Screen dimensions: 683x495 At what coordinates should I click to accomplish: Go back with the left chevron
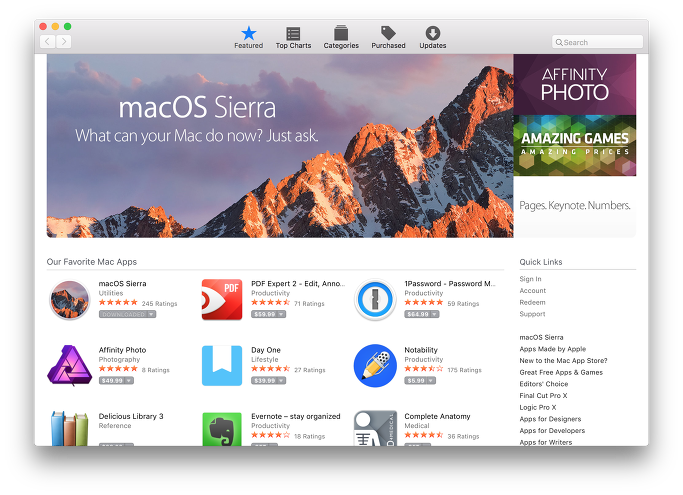coord(47,42)
